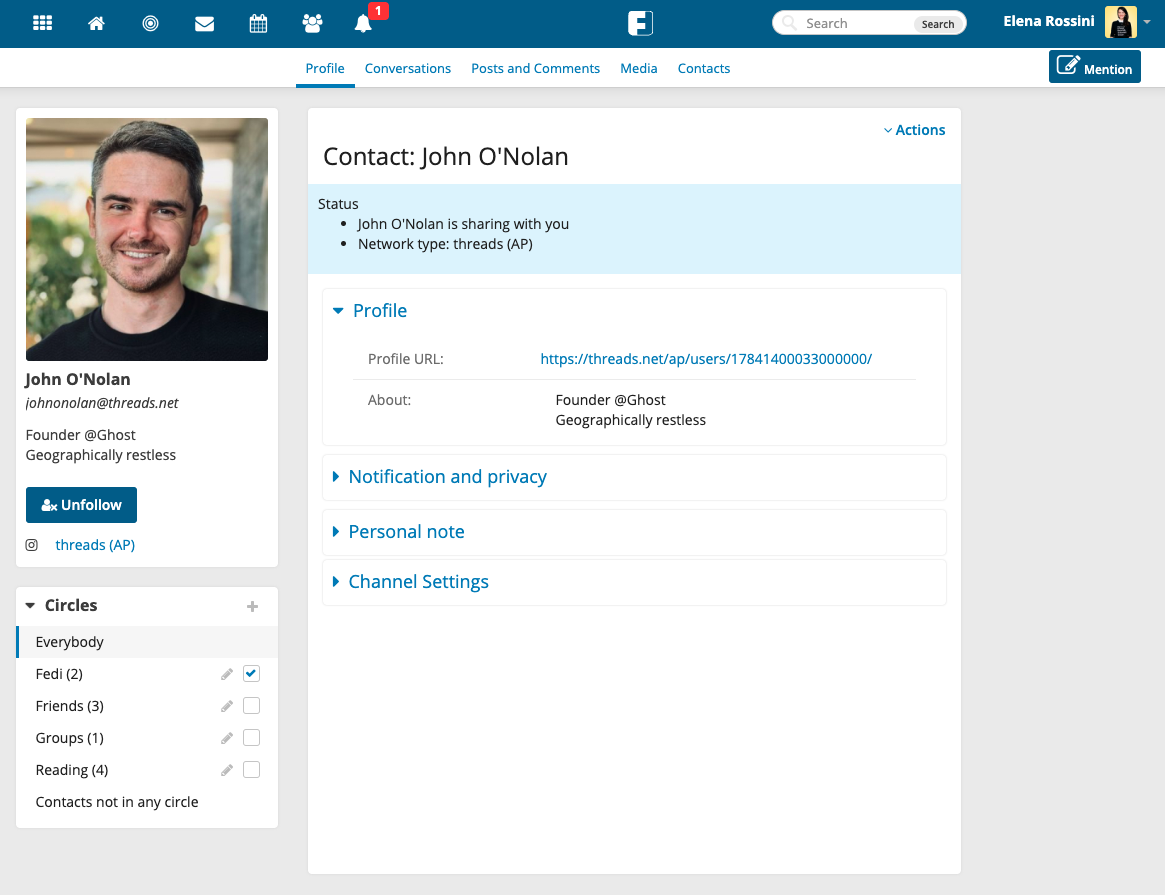Go to home via house icon
Screen dimensions: 1165x895
(97, 23)
